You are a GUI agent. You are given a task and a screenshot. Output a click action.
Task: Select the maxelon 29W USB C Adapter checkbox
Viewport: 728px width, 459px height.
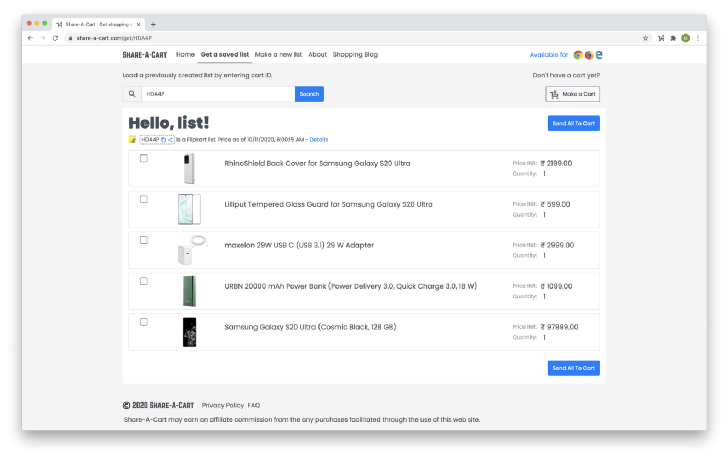pos(143,240)
